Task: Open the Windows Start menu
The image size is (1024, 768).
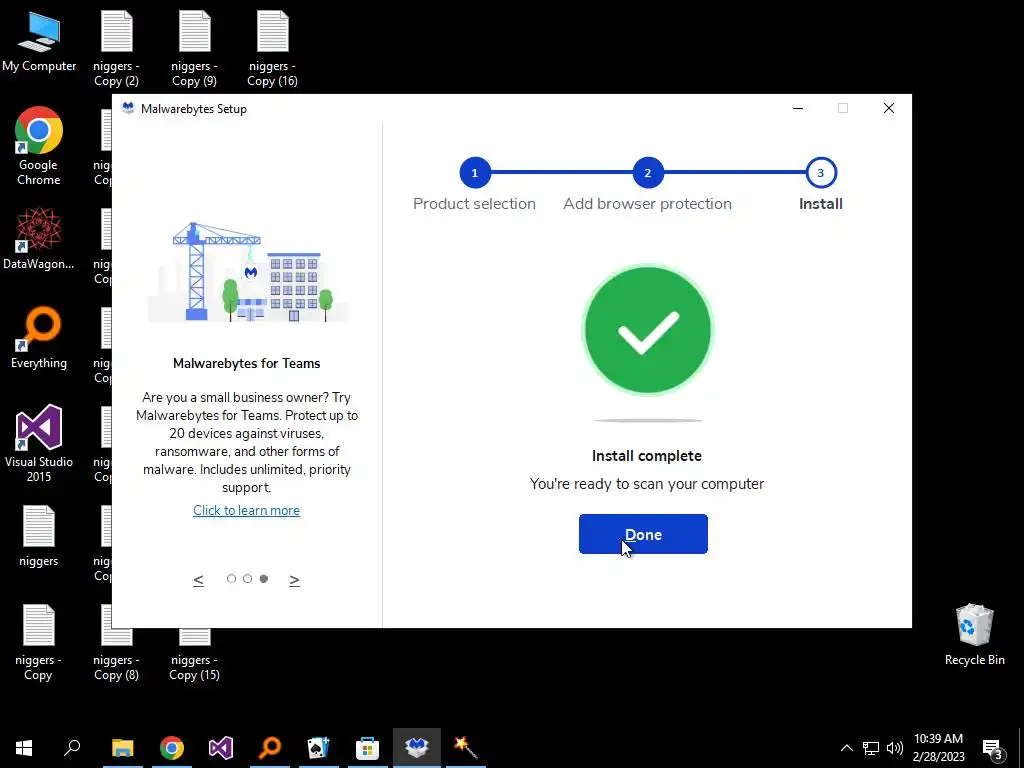Action: [24, 748]
